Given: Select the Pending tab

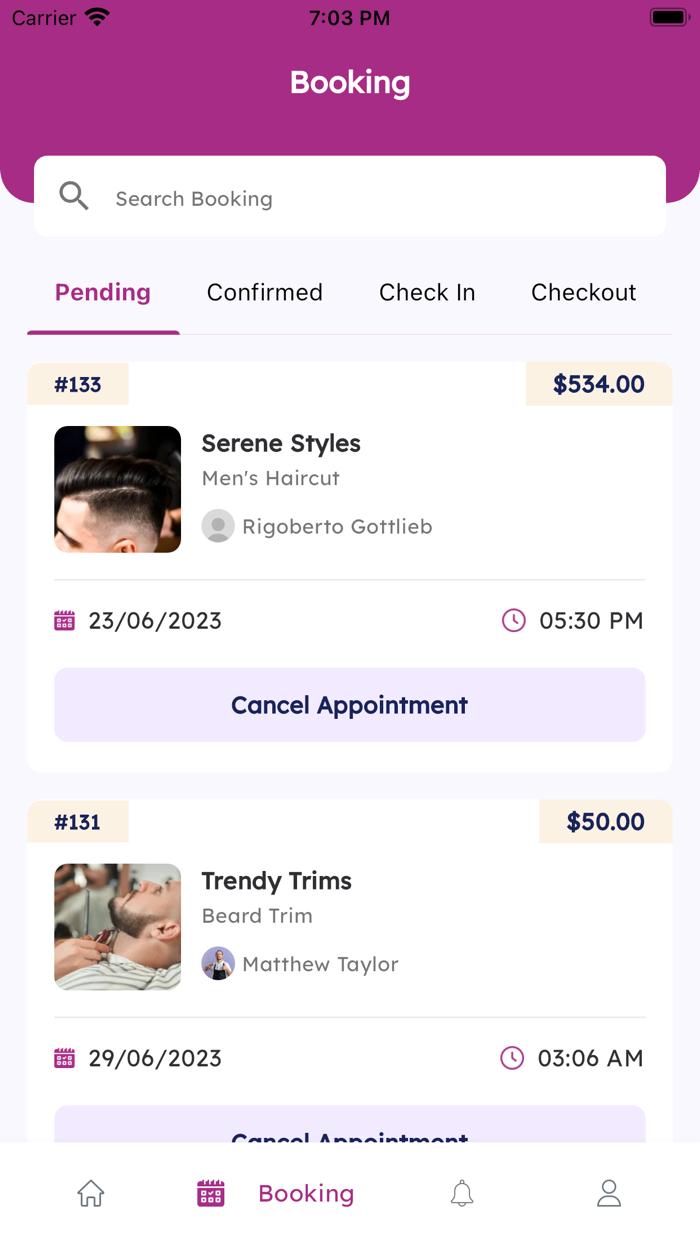Looking at the screenshot, I should (103, 292).
